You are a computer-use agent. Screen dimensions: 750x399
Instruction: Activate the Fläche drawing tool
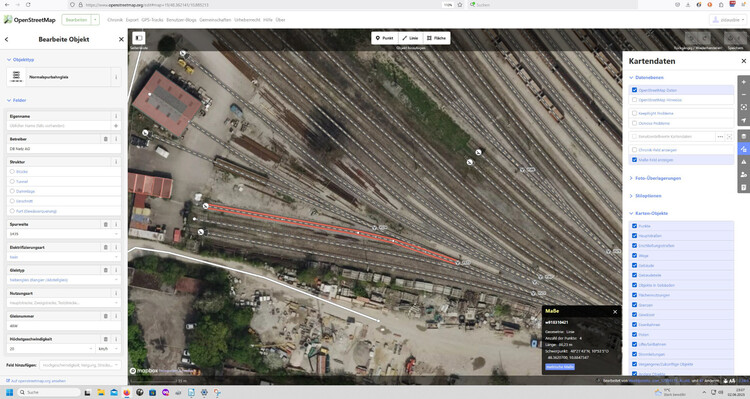pyautogui.click(x=436, y=38)
